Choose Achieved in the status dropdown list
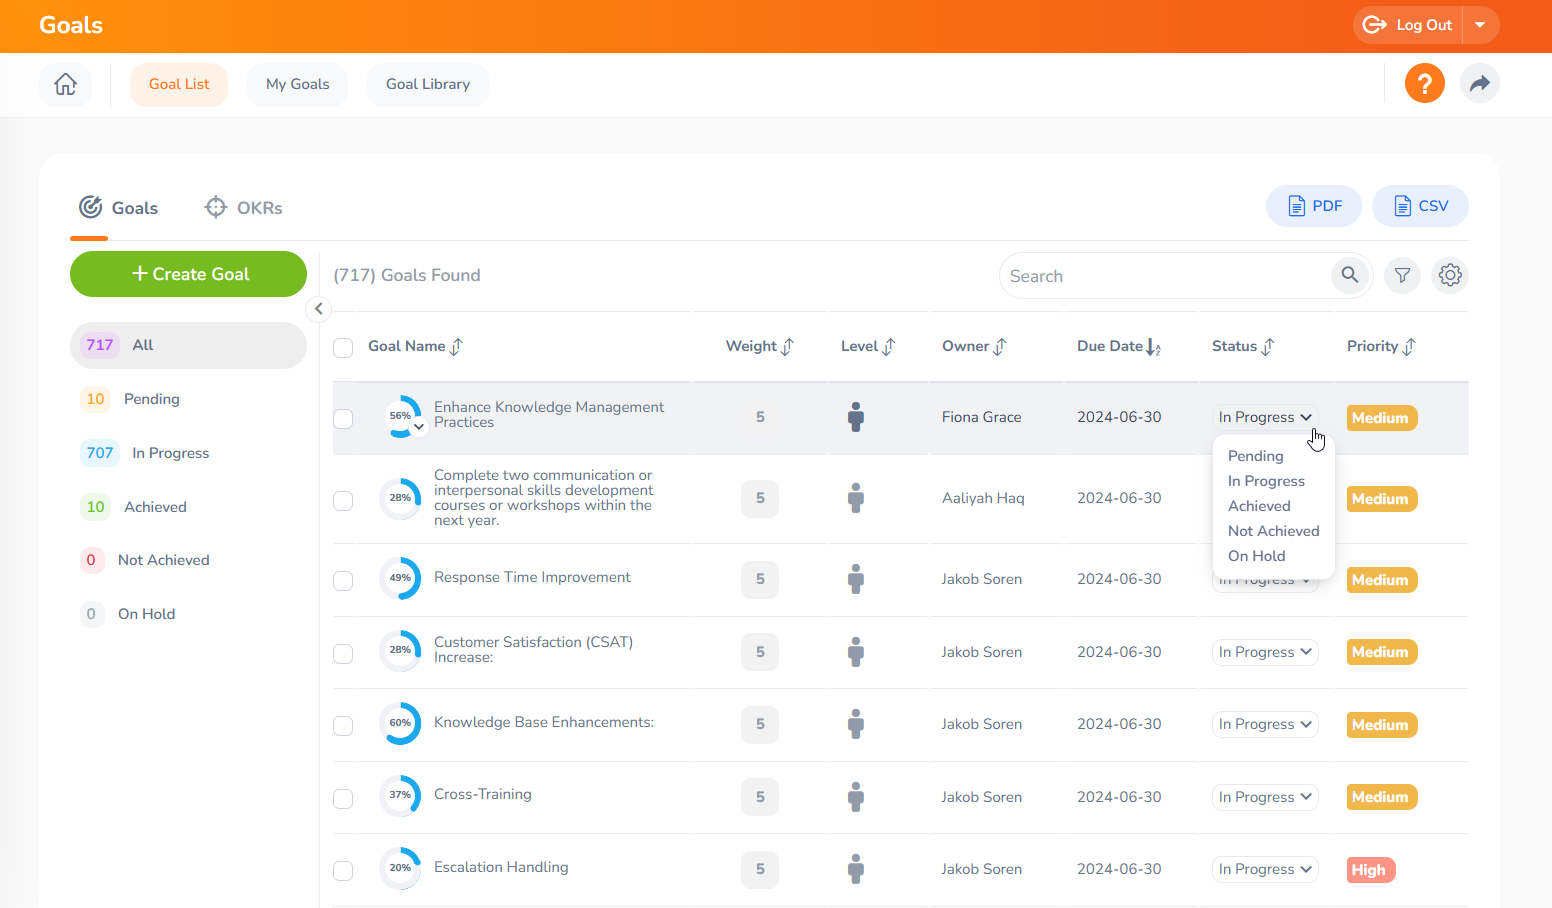Viewport: 1552px width, 908px height. coord(1259,506)
